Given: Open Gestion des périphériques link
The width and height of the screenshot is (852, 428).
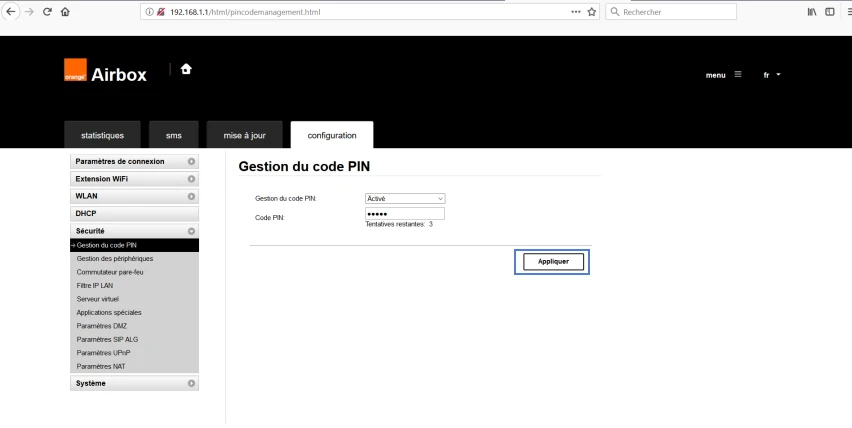Looking at the screenshot, I should pyautogui.click(x=115, y=259).
